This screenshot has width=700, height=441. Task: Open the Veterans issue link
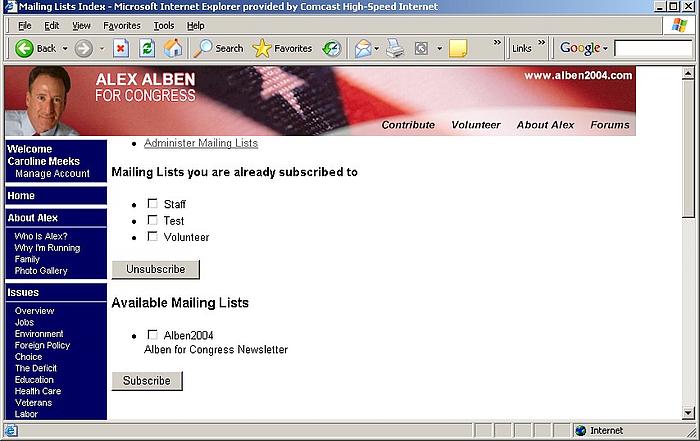coord(33,402)
